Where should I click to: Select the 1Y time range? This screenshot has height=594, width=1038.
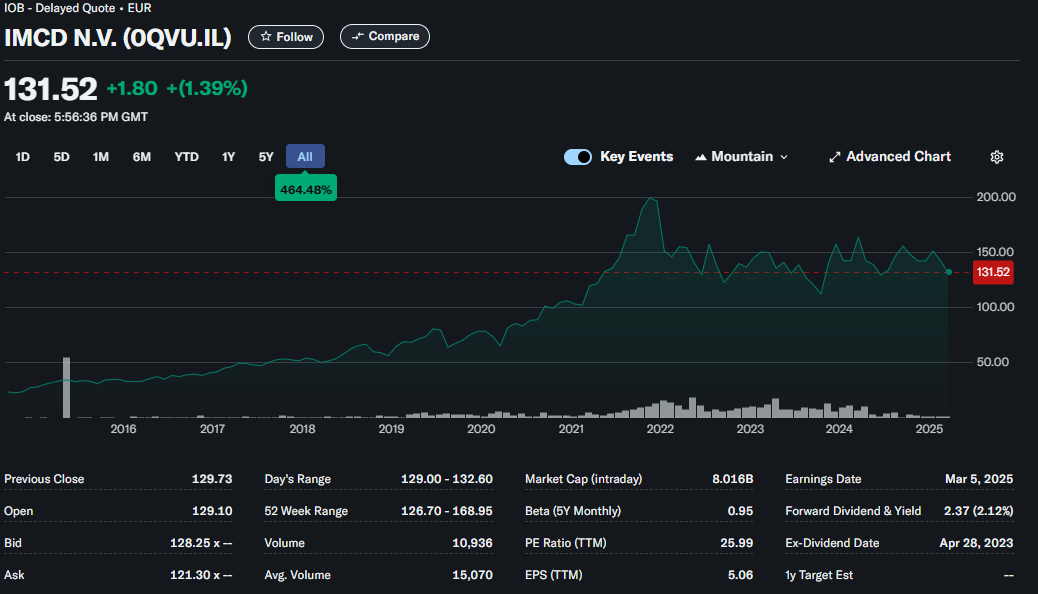tap(228, 157)
